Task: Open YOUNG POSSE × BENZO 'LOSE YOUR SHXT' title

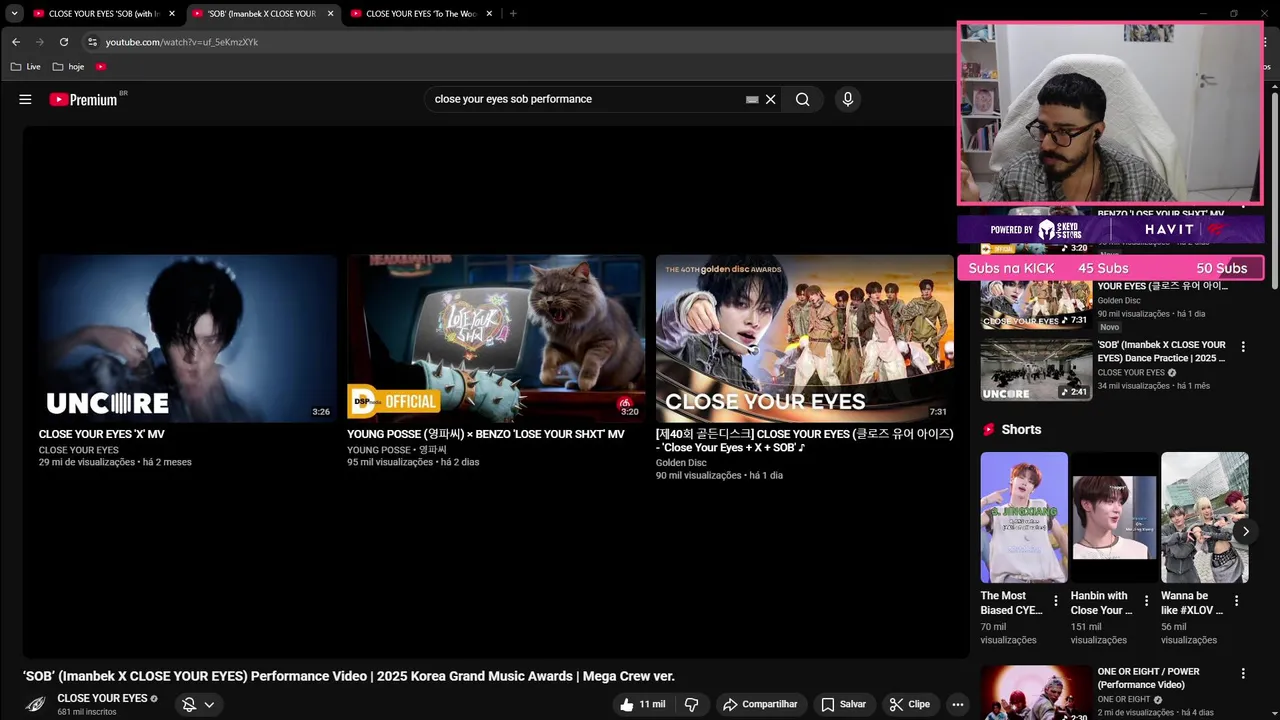Action: click(x=485, y=435)
